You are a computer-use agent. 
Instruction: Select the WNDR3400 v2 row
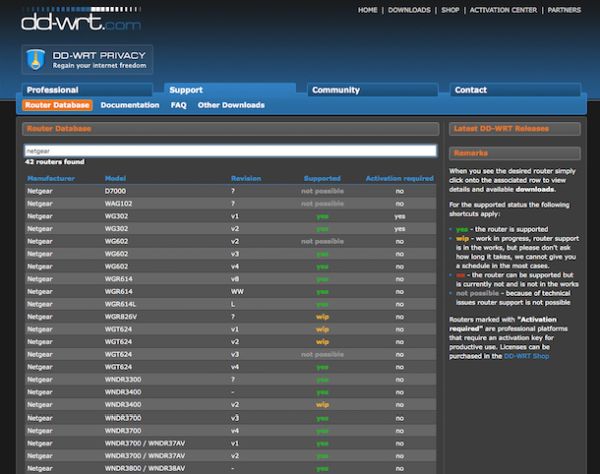(x=230, y=405)
